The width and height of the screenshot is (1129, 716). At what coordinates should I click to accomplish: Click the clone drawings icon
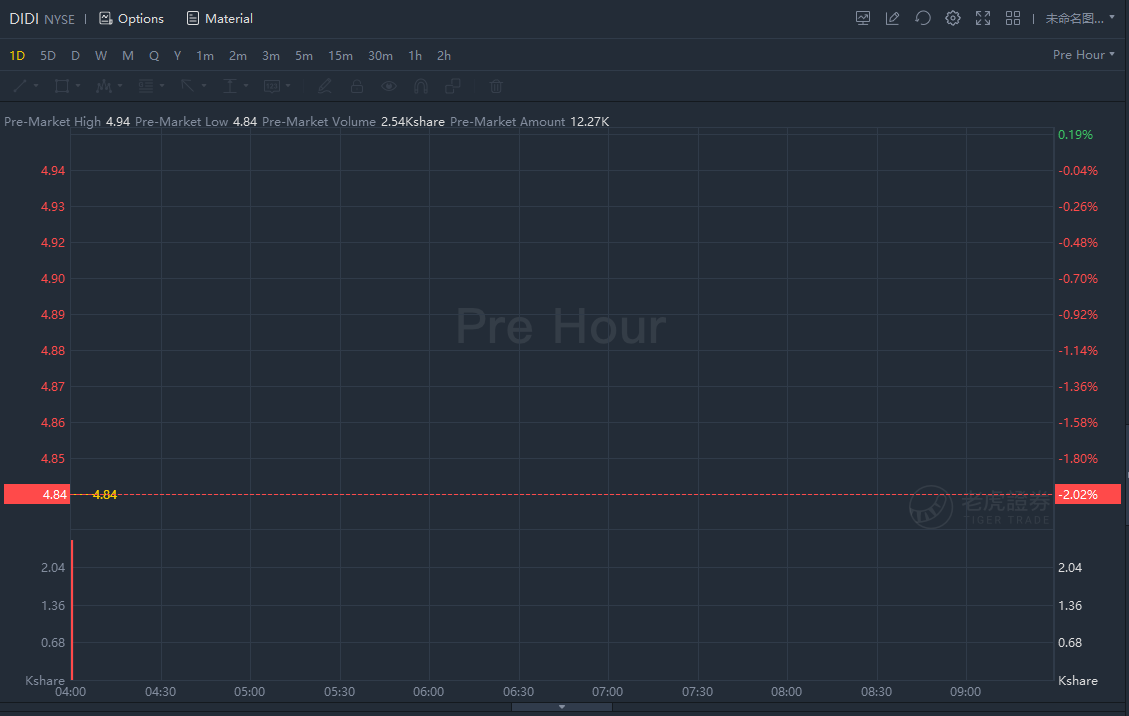point(453,86)
